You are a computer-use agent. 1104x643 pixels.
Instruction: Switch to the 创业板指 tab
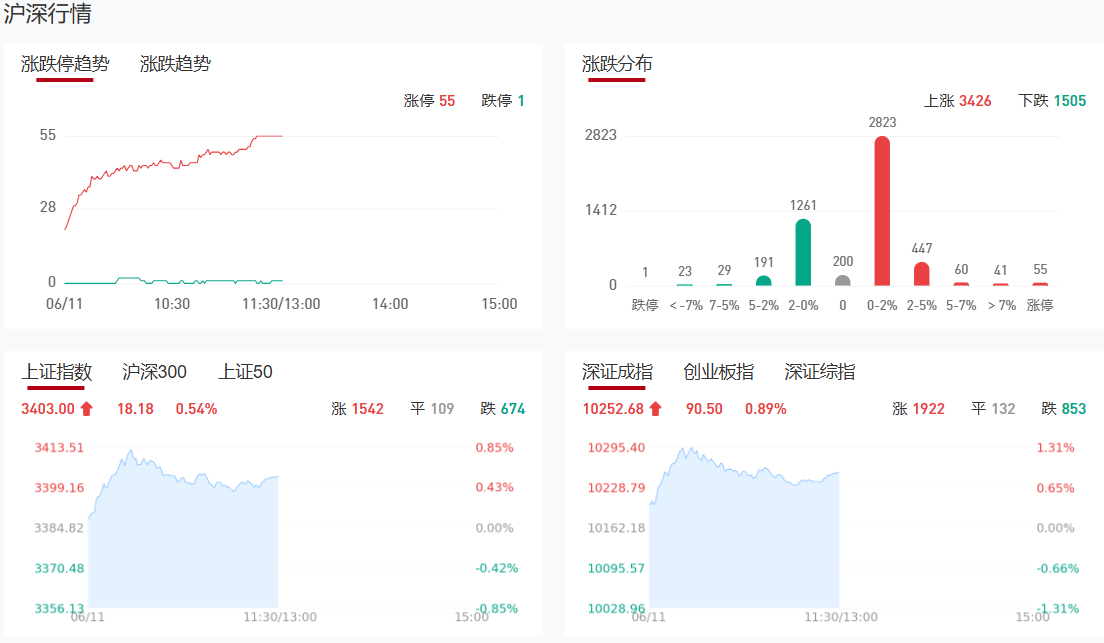click(718, 372)
